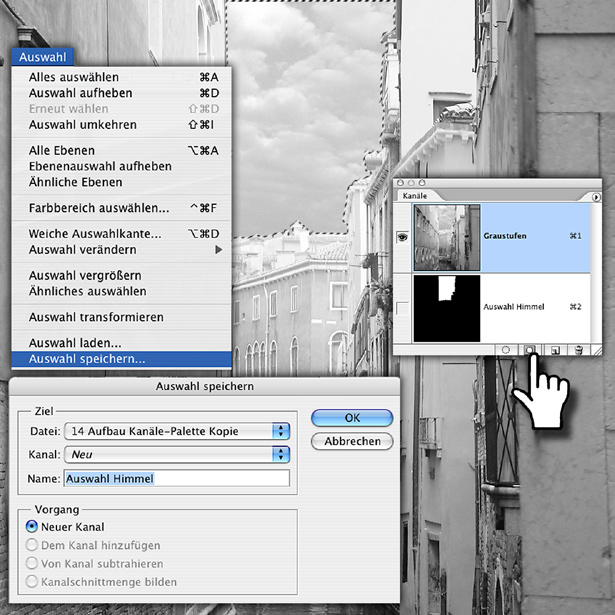
Task: Show the Auswahl Himmel channel visibility box
Action: click(402, 308)
